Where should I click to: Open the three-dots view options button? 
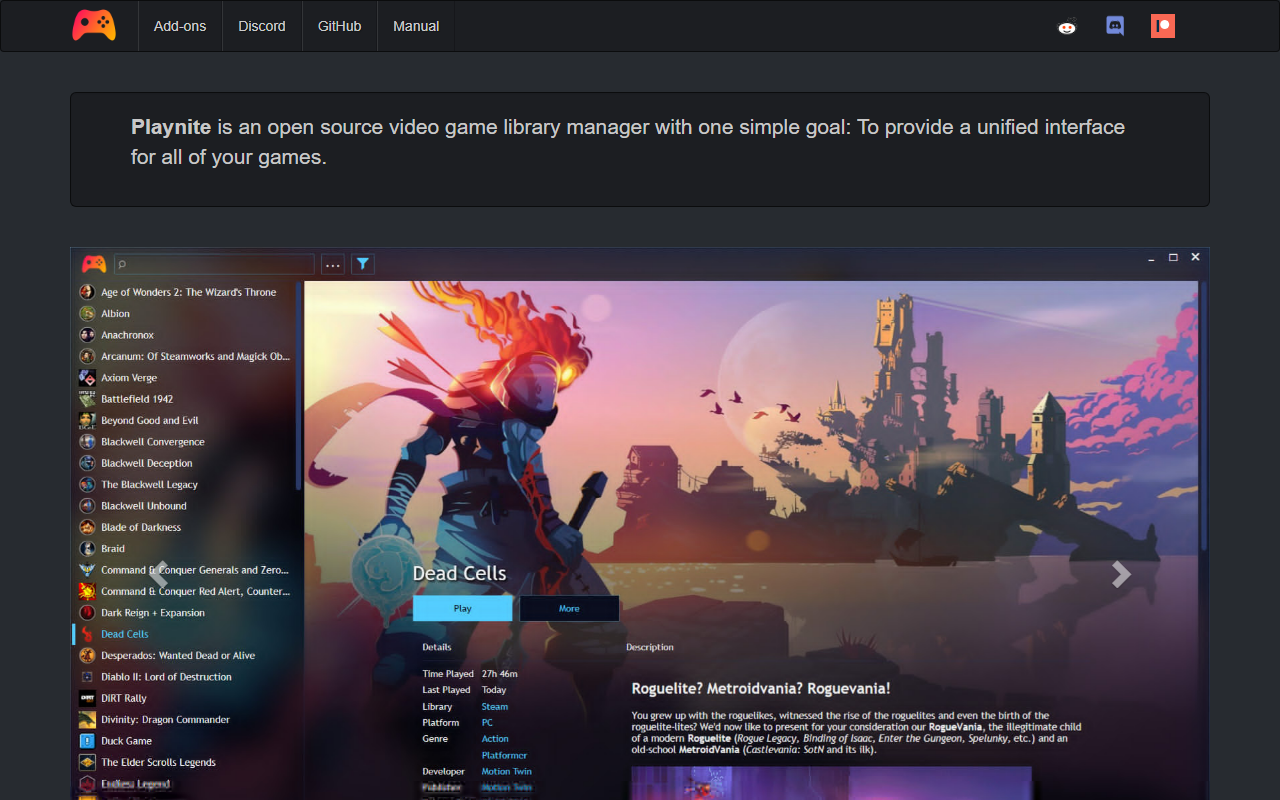[x=333, y=264]
